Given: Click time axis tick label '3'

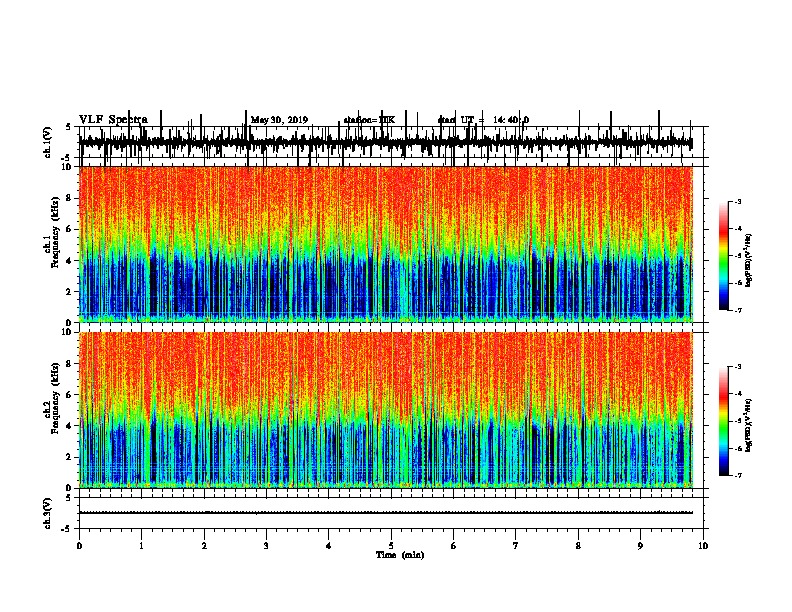Looking at the screenshot, I should click(266, 546).
